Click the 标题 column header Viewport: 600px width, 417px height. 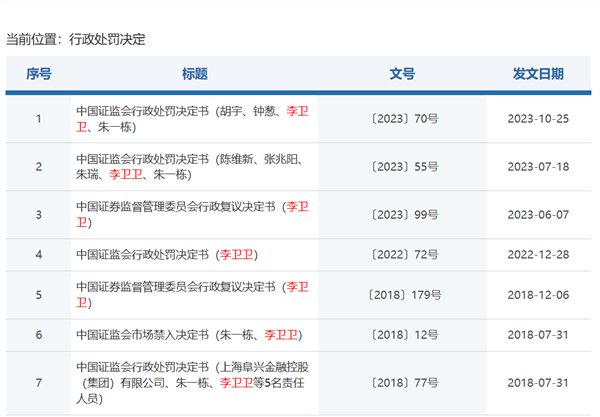click(x=195, y=74)
